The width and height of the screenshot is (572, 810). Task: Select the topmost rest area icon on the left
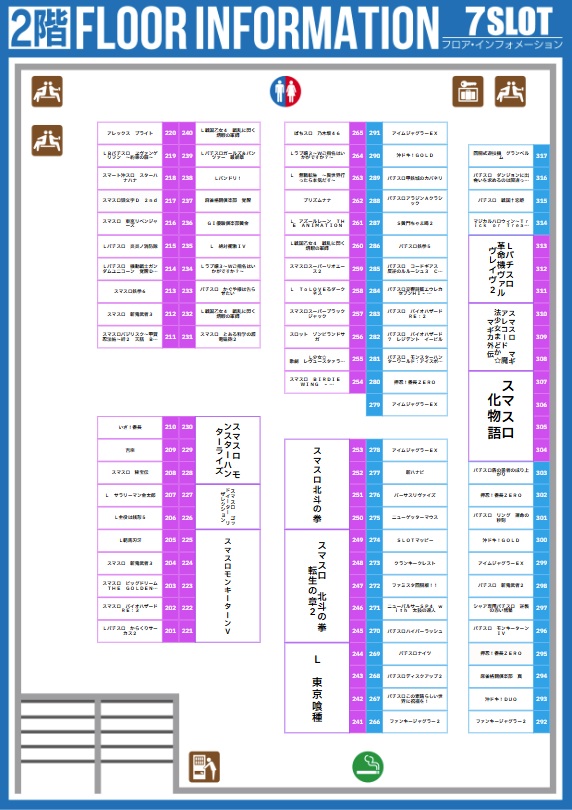pyautogui.click(x=47, y=91)
